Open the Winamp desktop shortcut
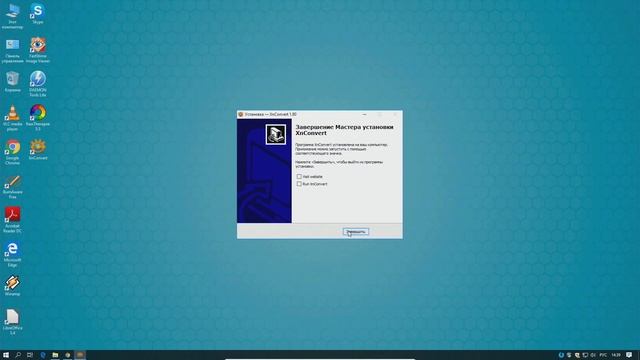Viewport: 640px width, 360px height. point(12,285)
